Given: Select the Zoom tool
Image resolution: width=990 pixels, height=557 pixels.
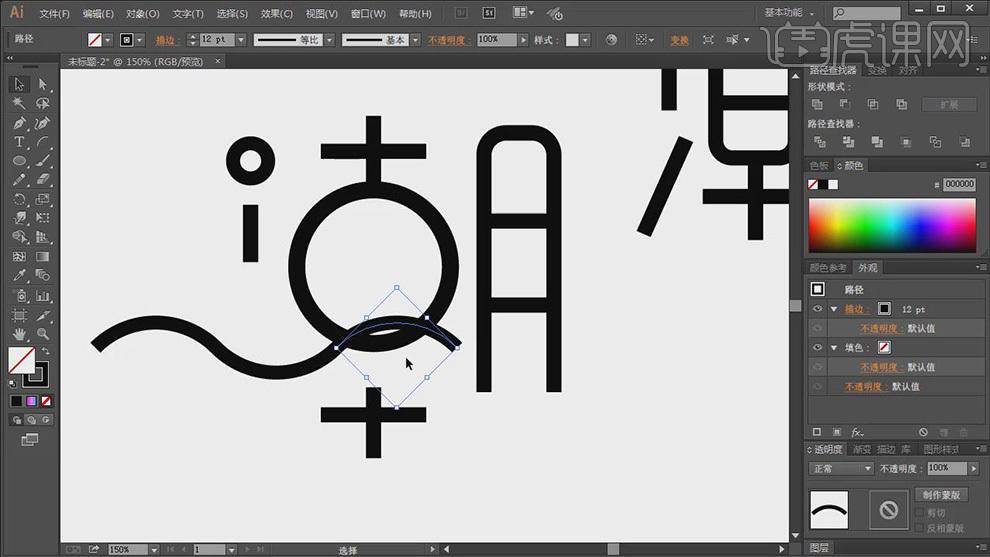Looking at the screenshot, I should pyautogui.click(x=42, y=333).
